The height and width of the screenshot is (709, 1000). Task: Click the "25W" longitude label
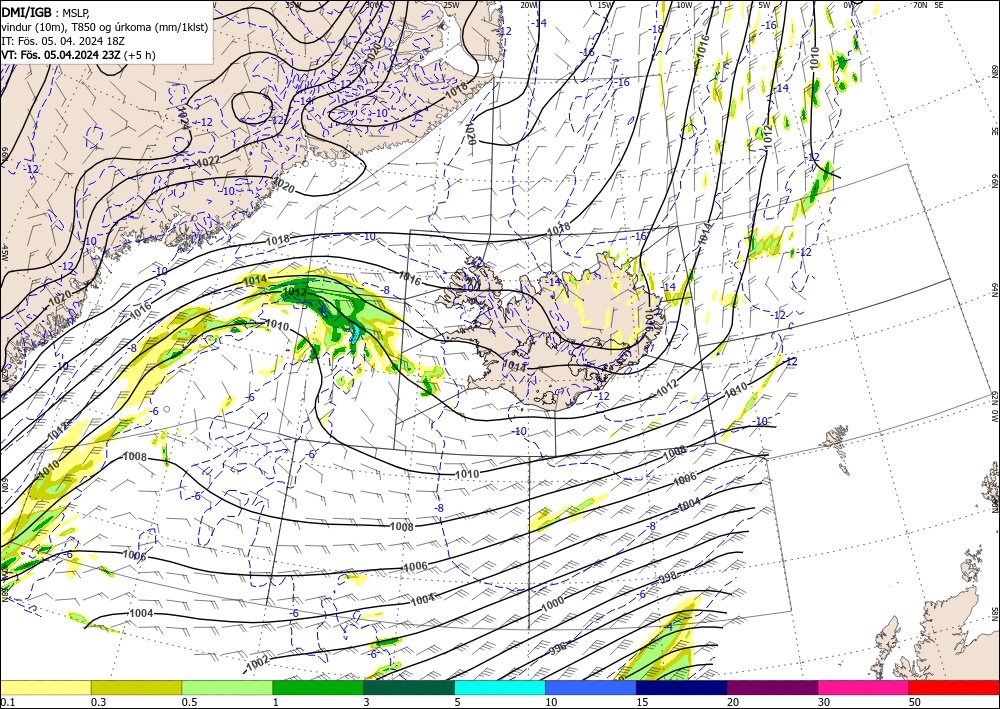coord(451,5)
